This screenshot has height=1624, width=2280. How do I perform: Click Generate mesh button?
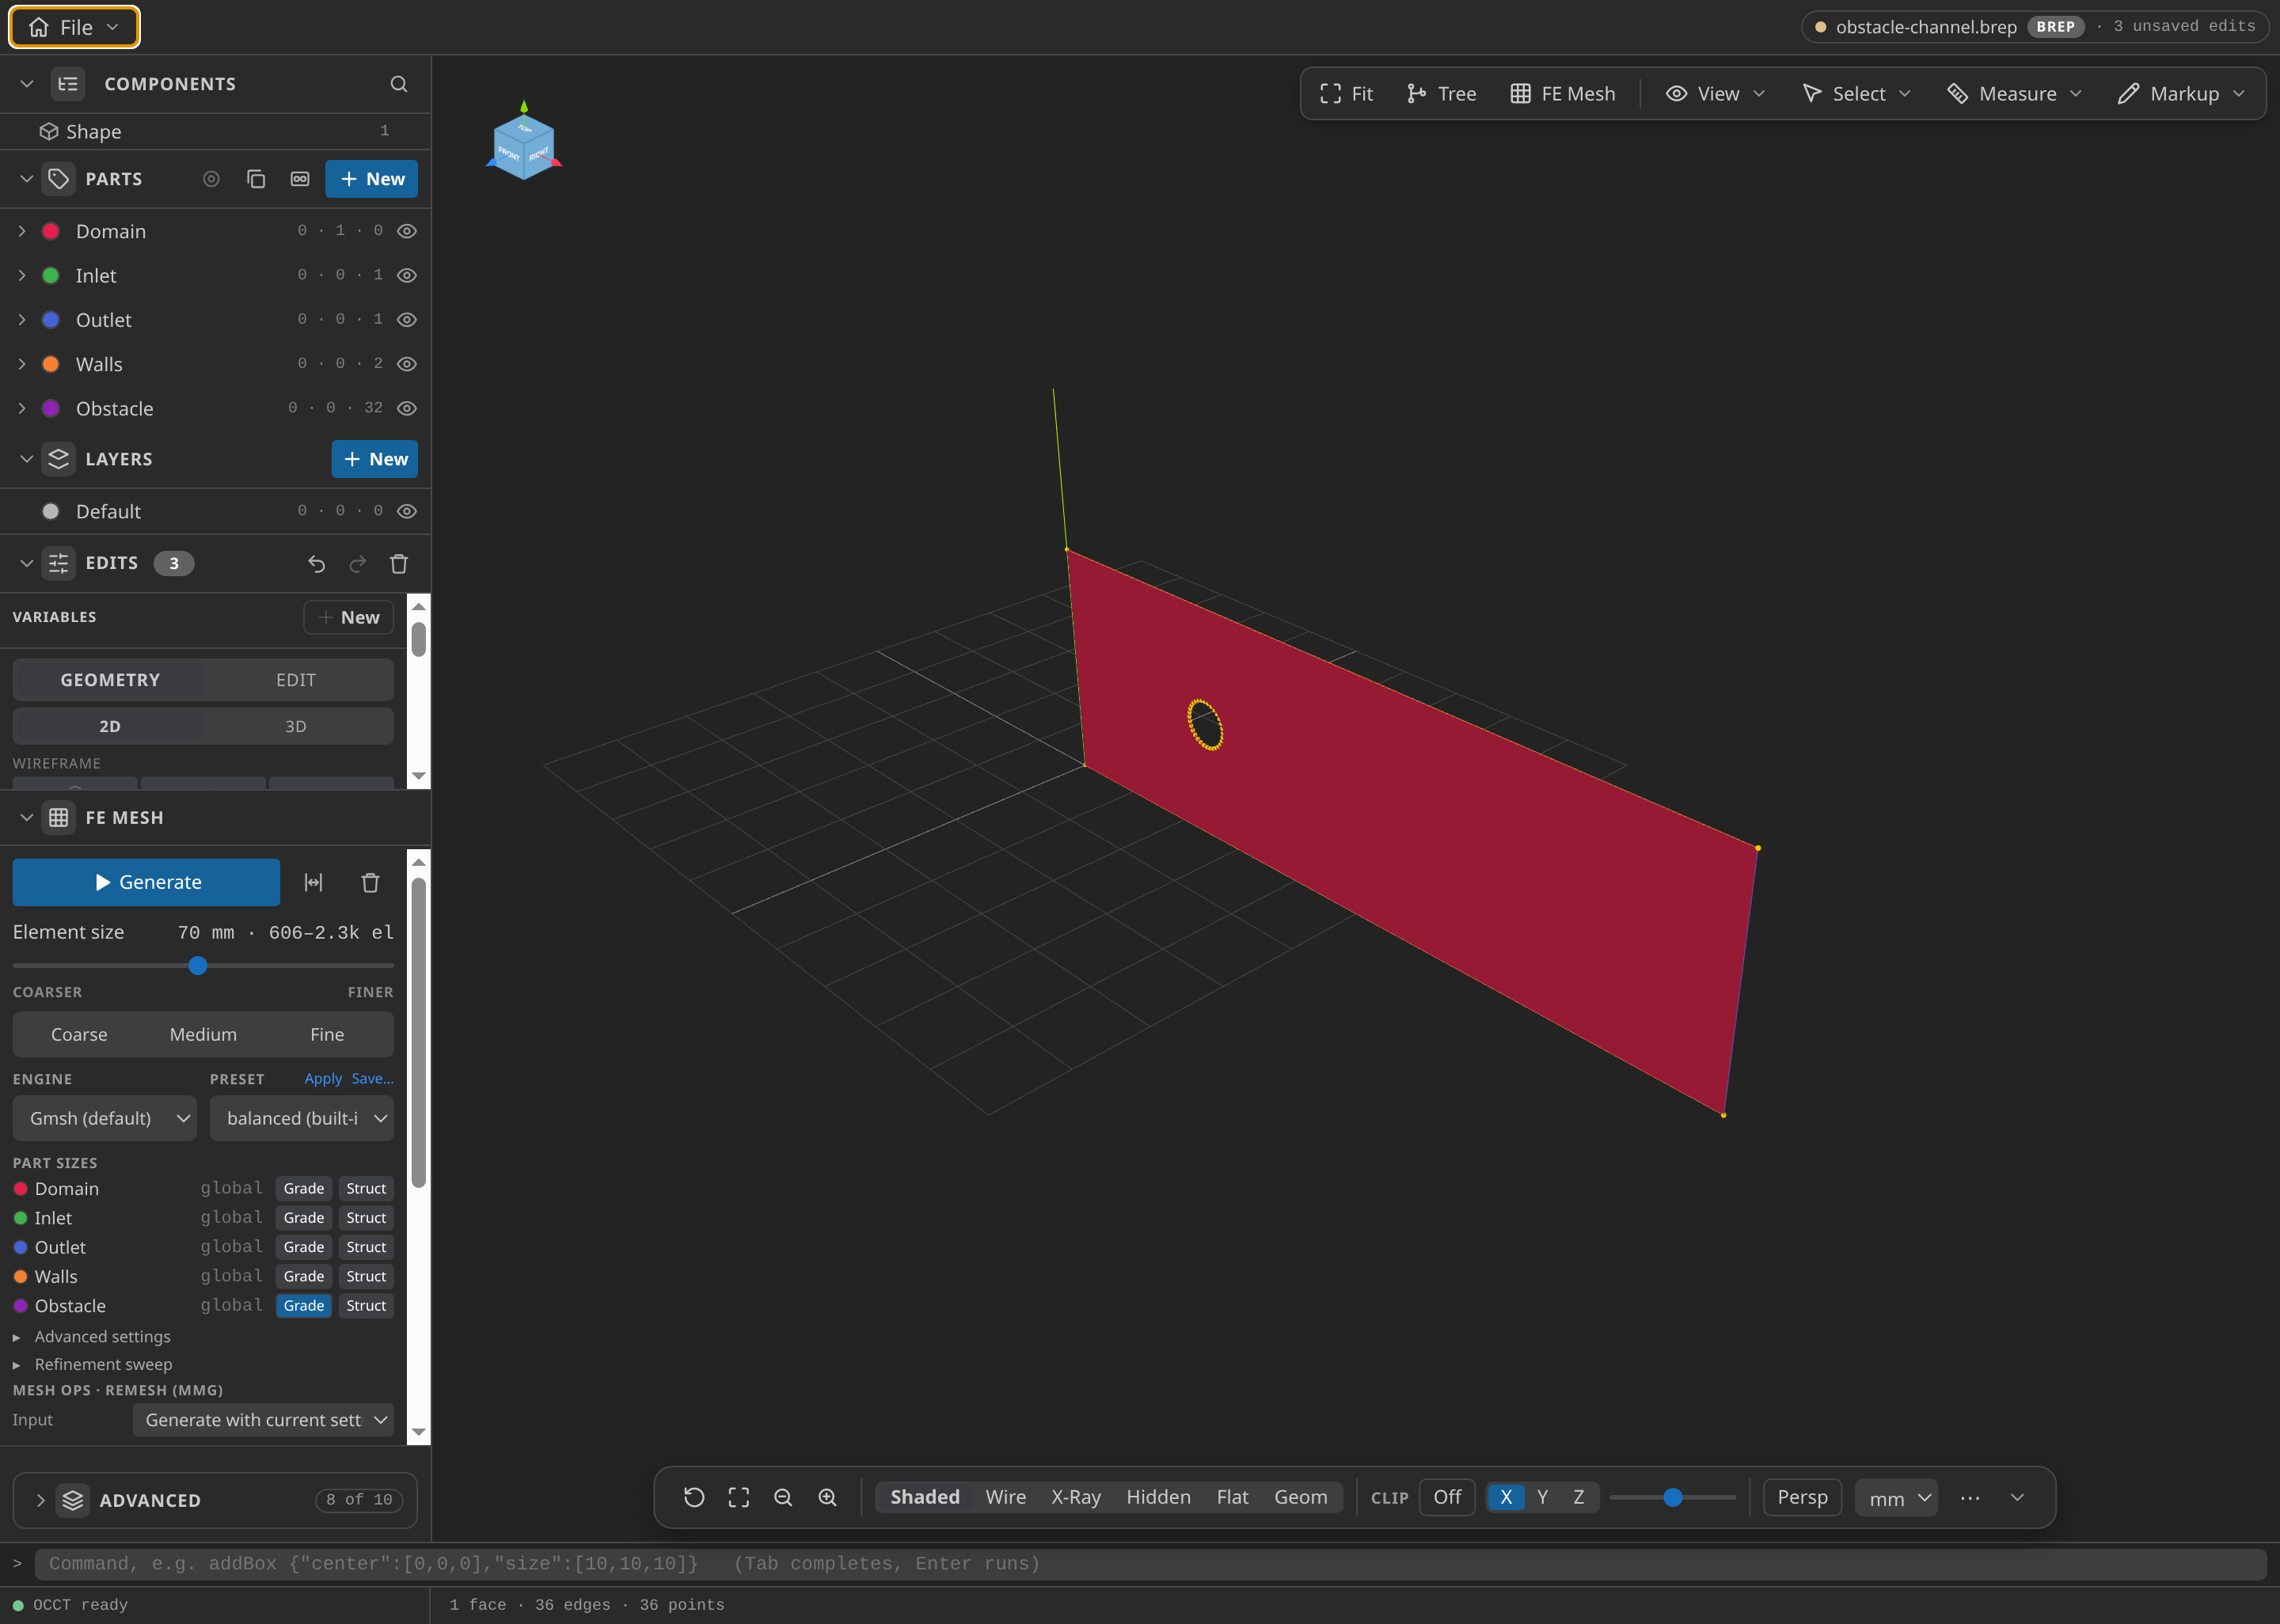point(146,882)
